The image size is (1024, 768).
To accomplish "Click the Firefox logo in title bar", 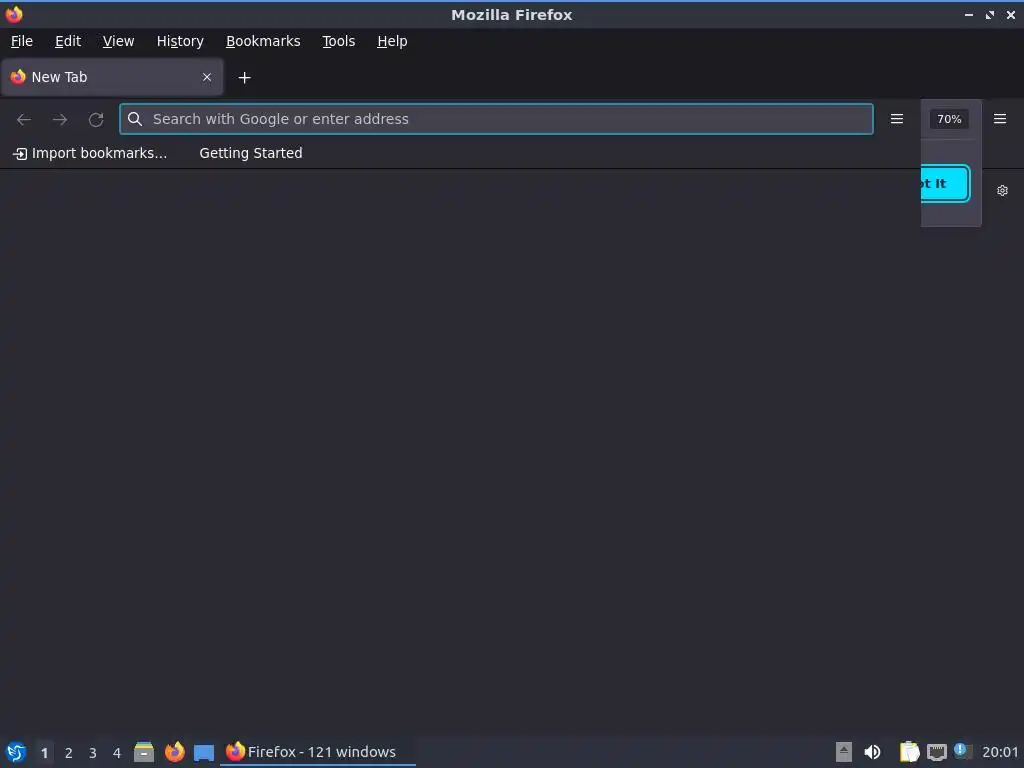I will pos(14,14).
